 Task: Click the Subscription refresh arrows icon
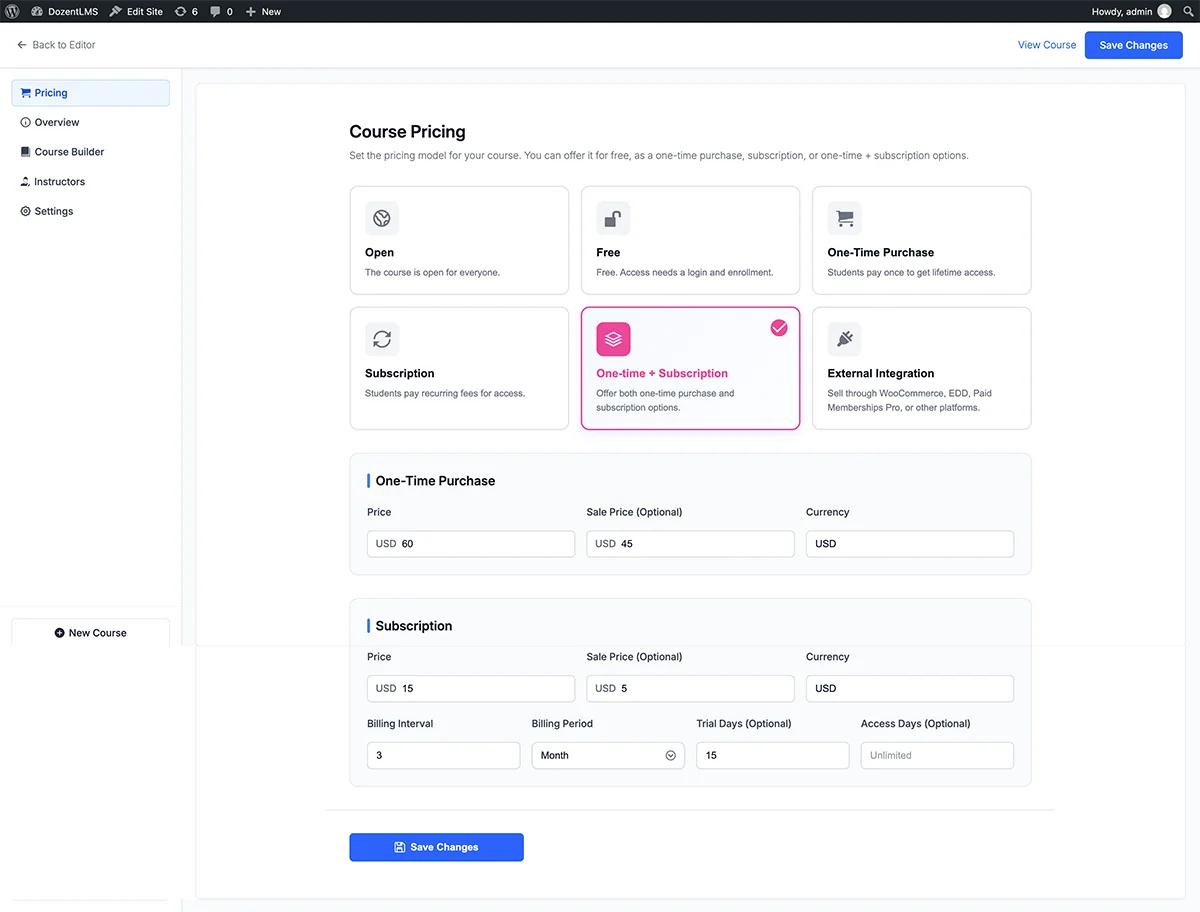[x=382, y=339]
